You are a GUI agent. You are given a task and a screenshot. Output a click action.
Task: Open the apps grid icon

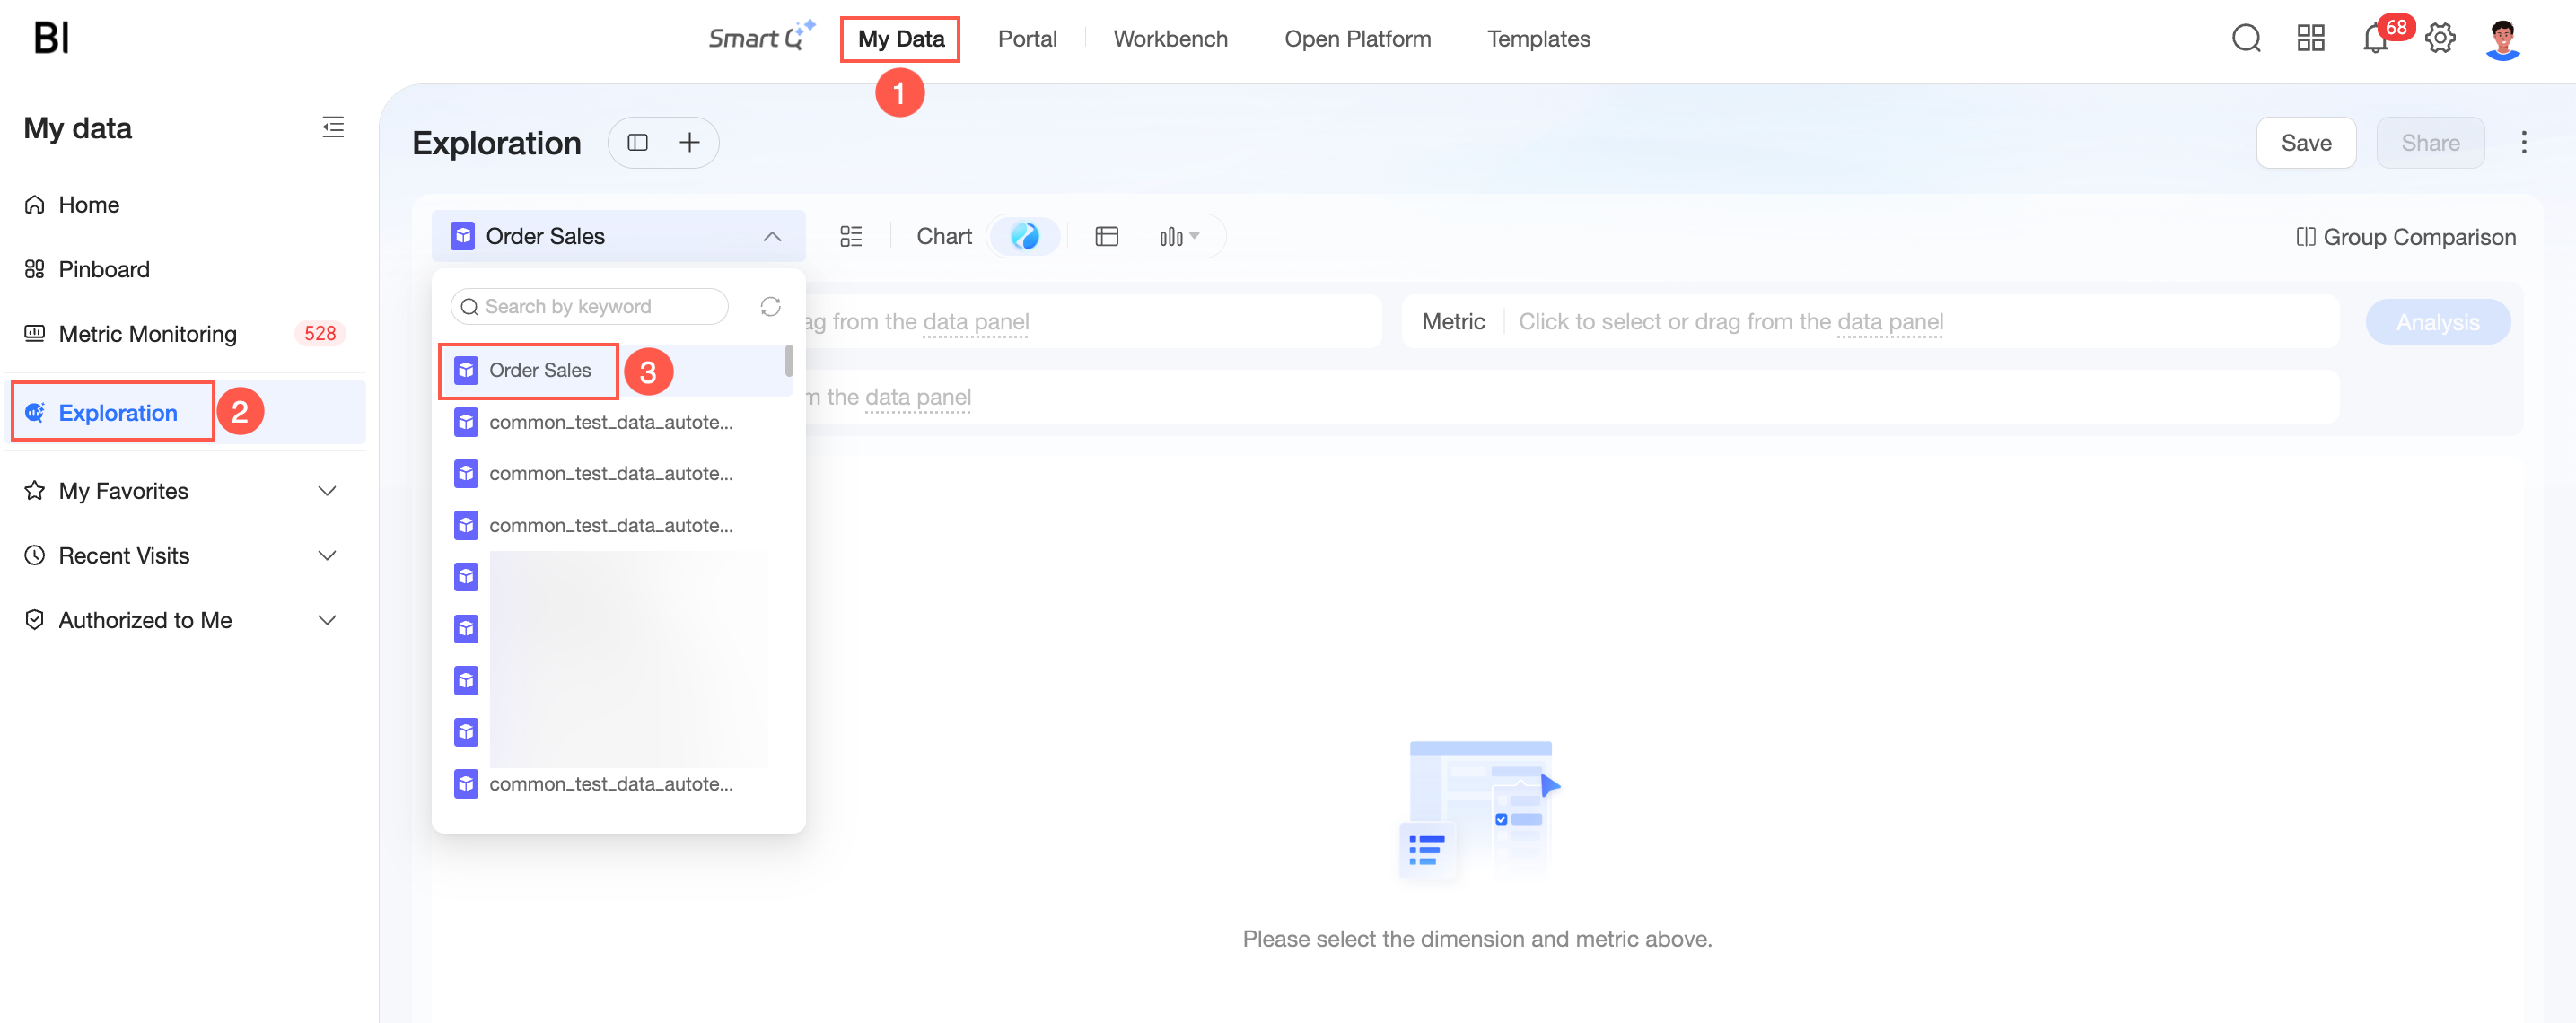pyautogui.click(x=2311, y=38)
